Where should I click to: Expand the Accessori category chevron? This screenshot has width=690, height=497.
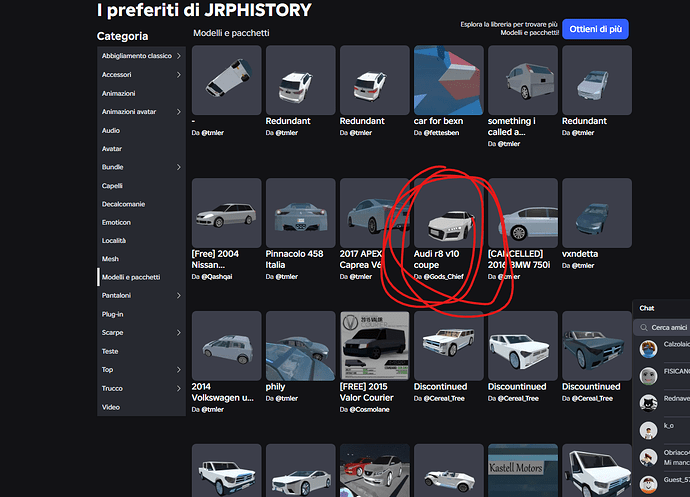[x=179, y=75]
